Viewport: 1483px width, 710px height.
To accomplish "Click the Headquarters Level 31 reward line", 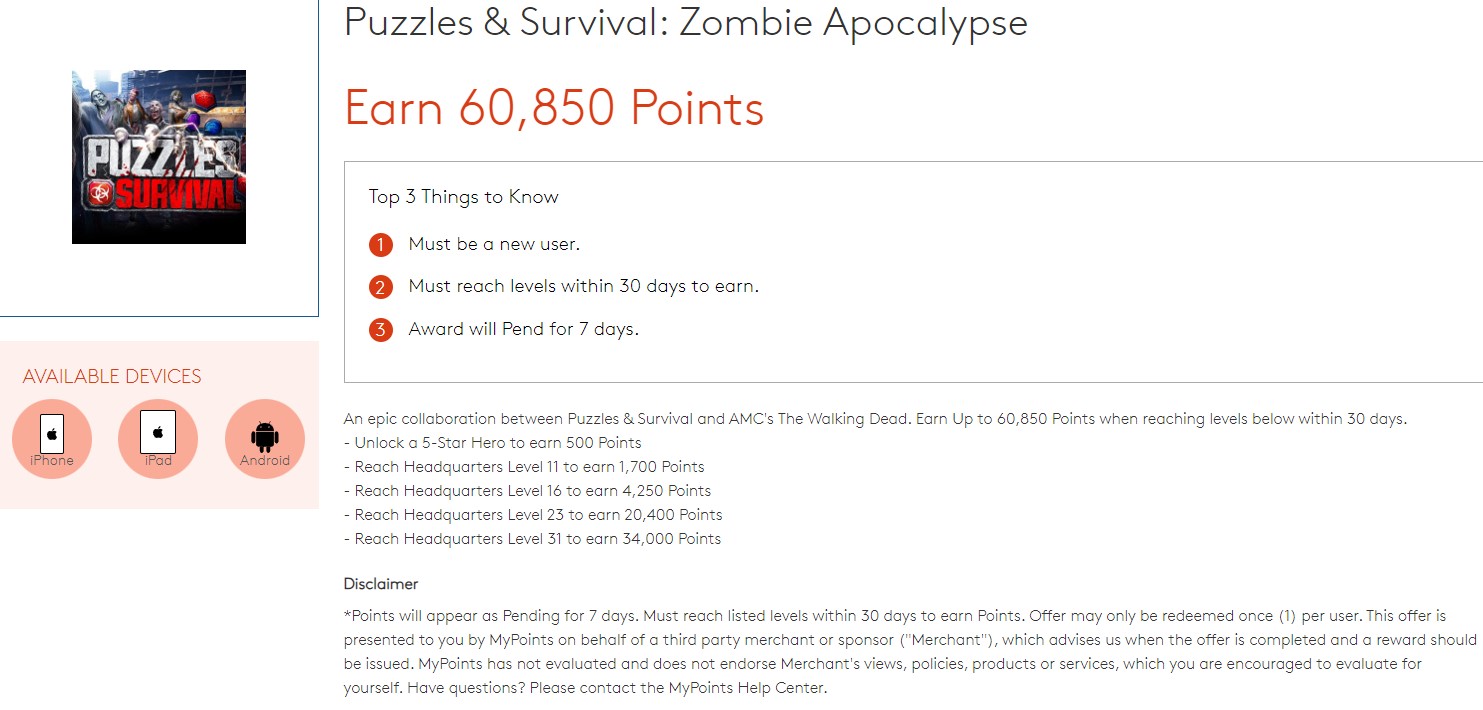I will (x=532, y=538).
